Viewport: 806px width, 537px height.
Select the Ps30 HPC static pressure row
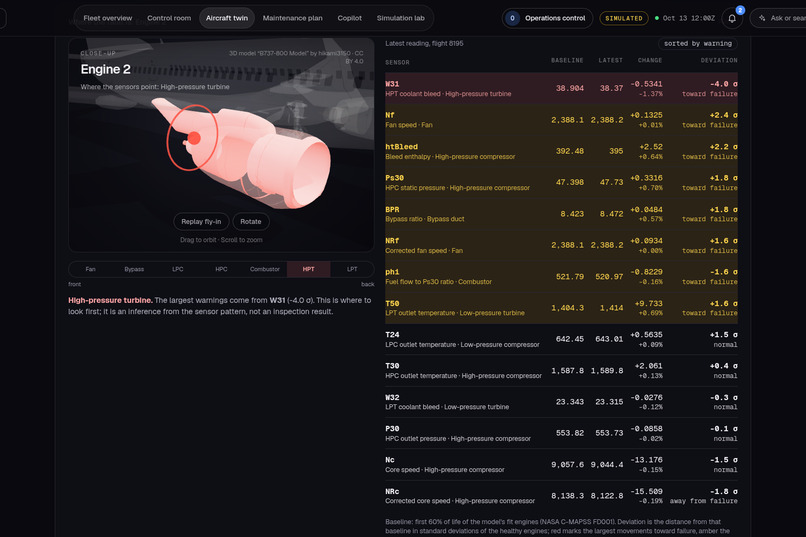tap(561, 182)
